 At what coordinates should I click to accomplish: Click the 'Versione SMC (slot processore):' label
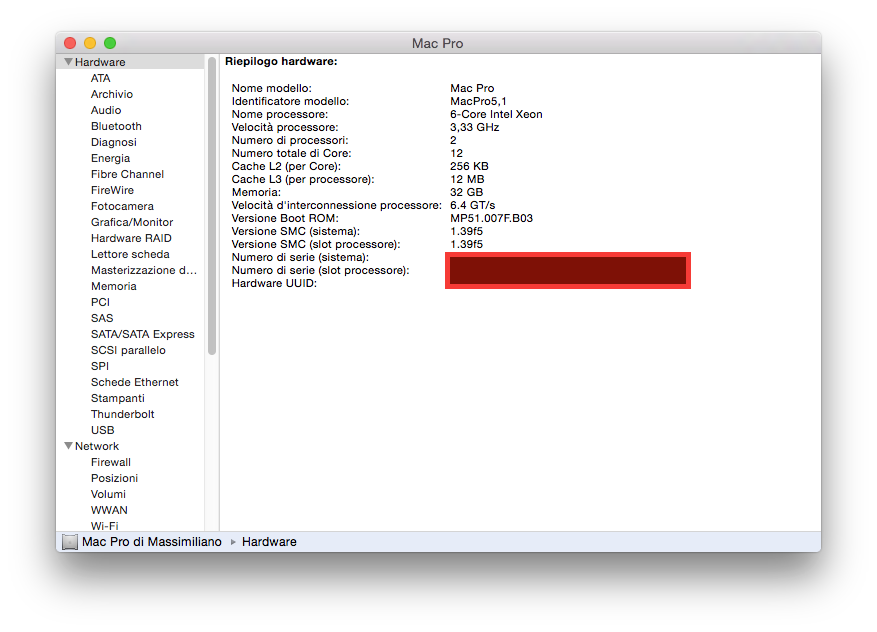coord(316,244)
